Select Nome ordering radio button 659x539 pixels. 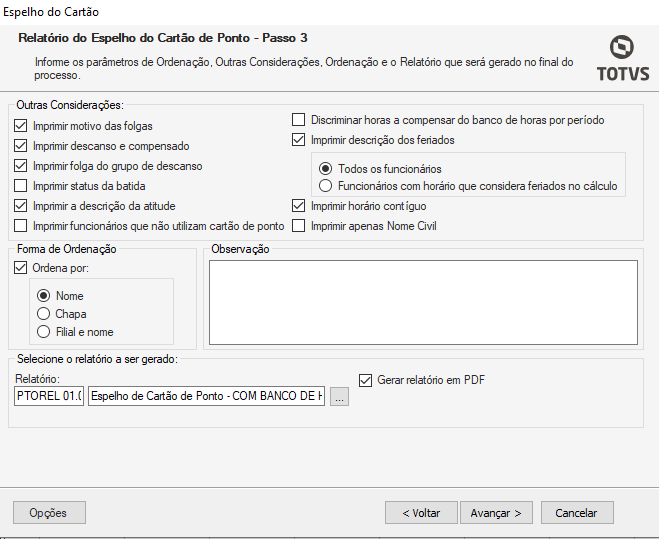click(x=43, y=296)
